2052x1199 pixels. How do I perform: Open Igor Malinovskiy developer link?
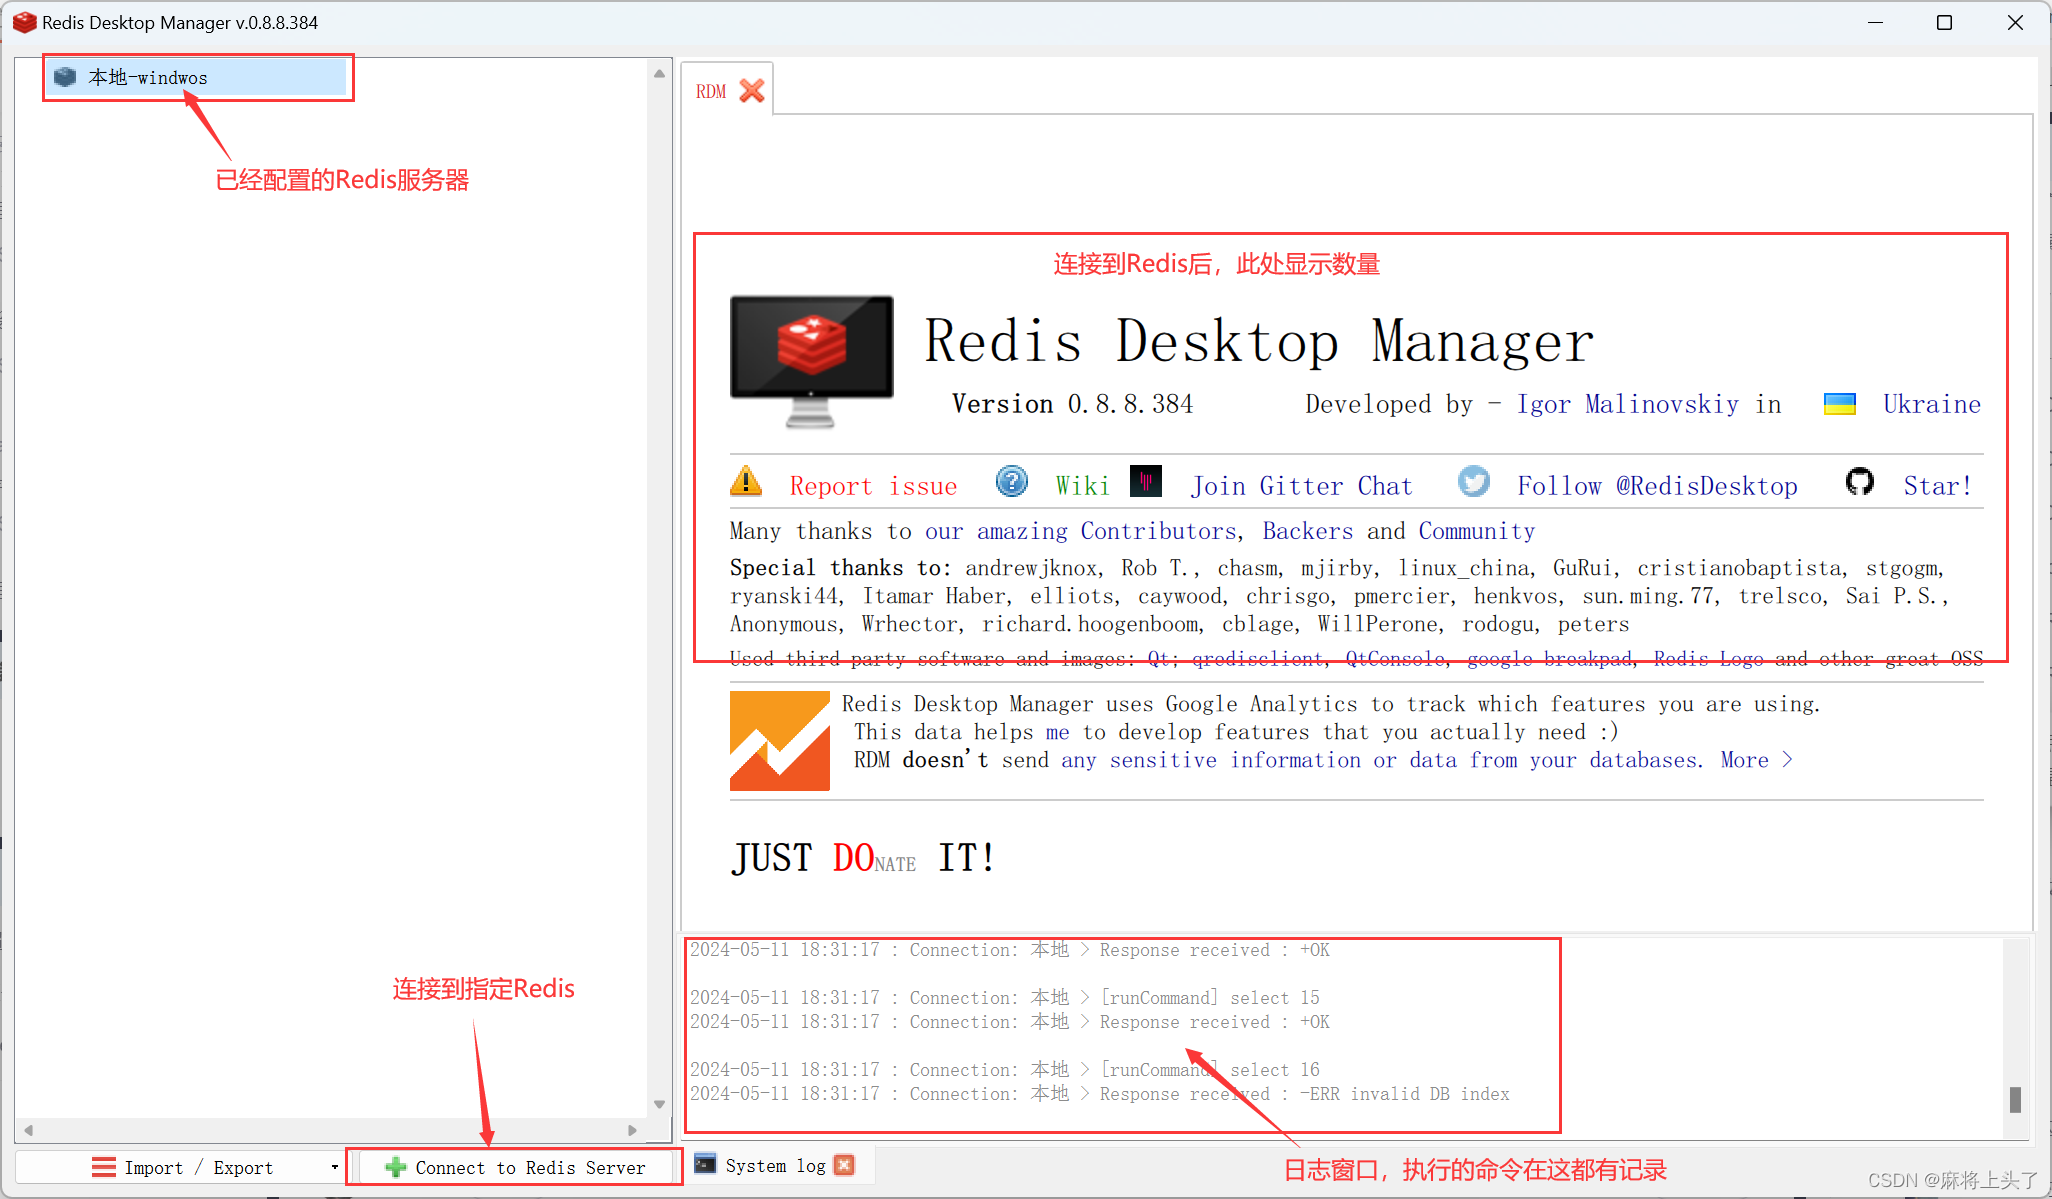pyautogui.click(x=1628, y=404)
